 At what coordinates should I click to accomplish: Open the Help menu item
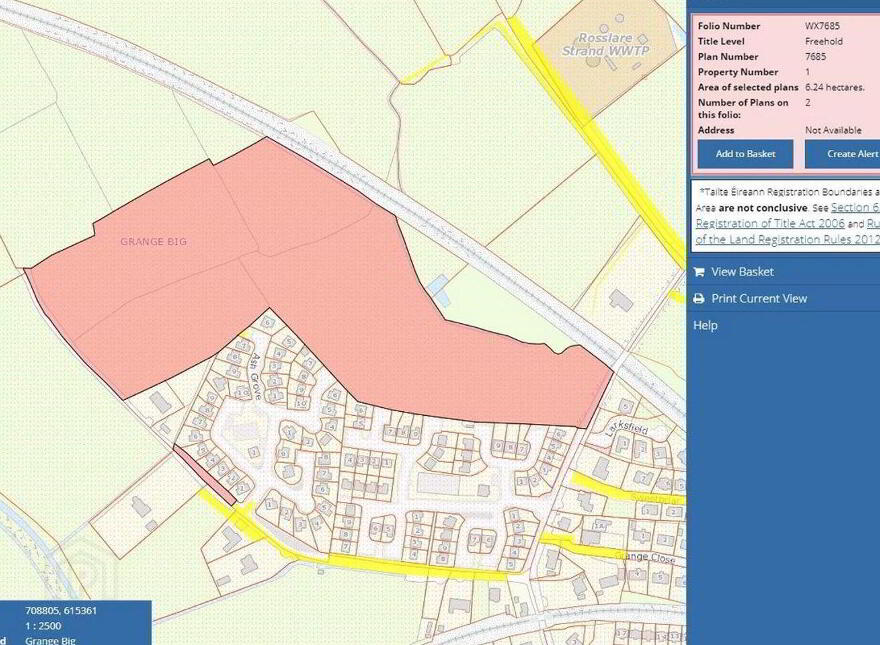pyautogui.click(x=705, y=326)
